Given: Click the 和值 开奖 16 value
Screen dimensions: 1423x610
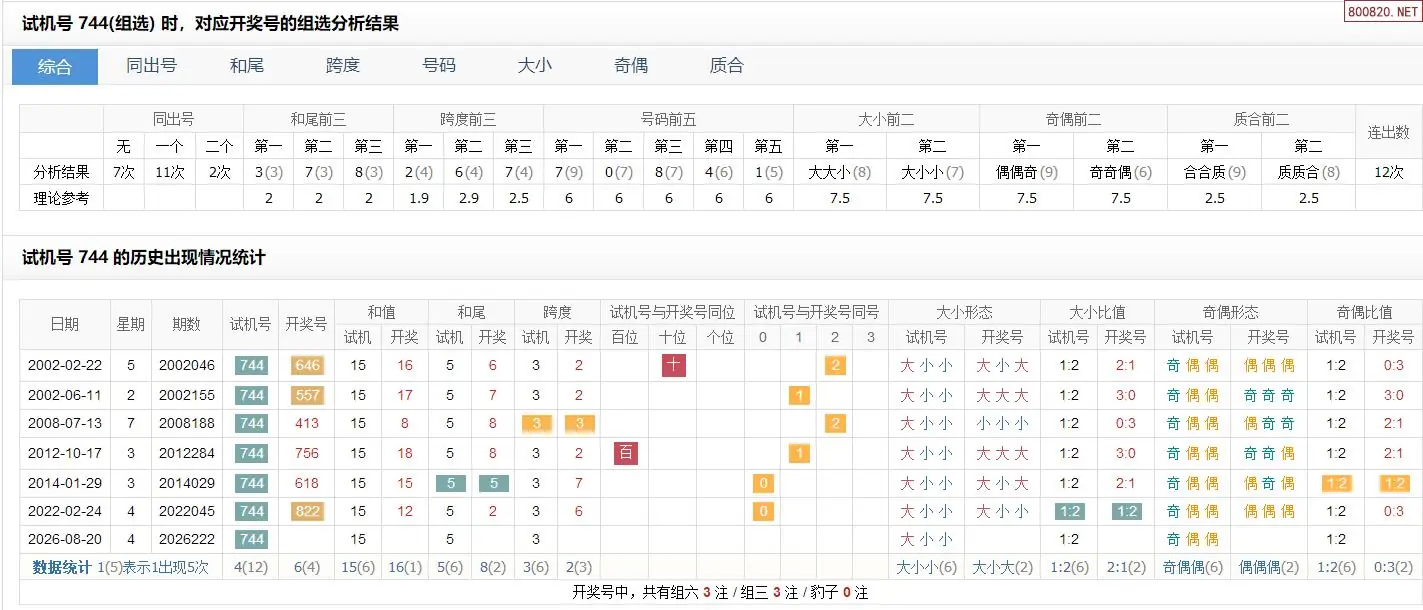Looking at the screenshot, I should 405,365.
